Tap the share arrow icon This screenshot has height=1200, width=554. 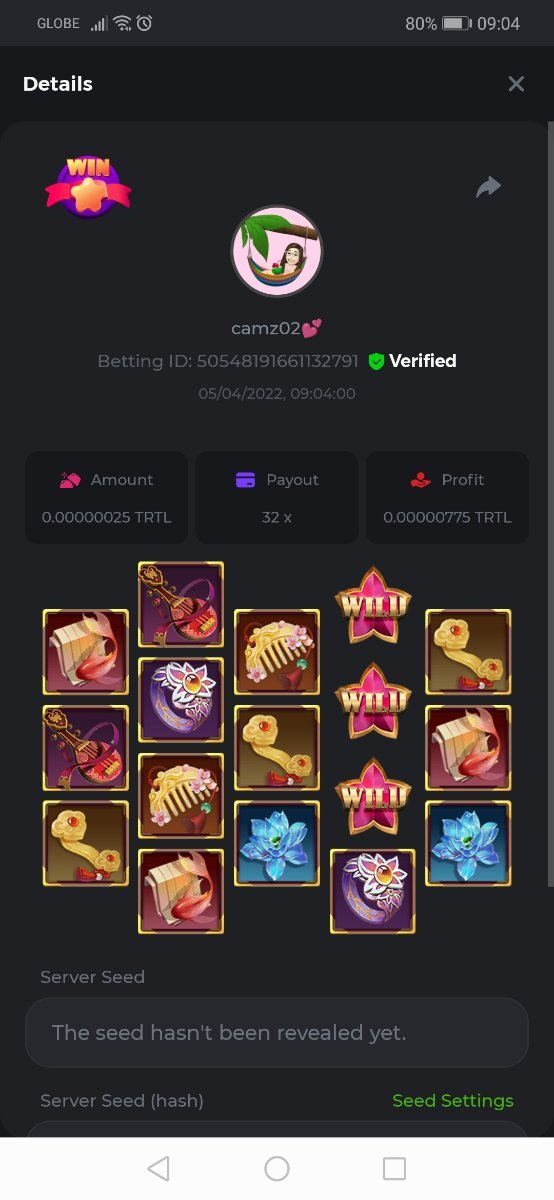click(488, 187)
